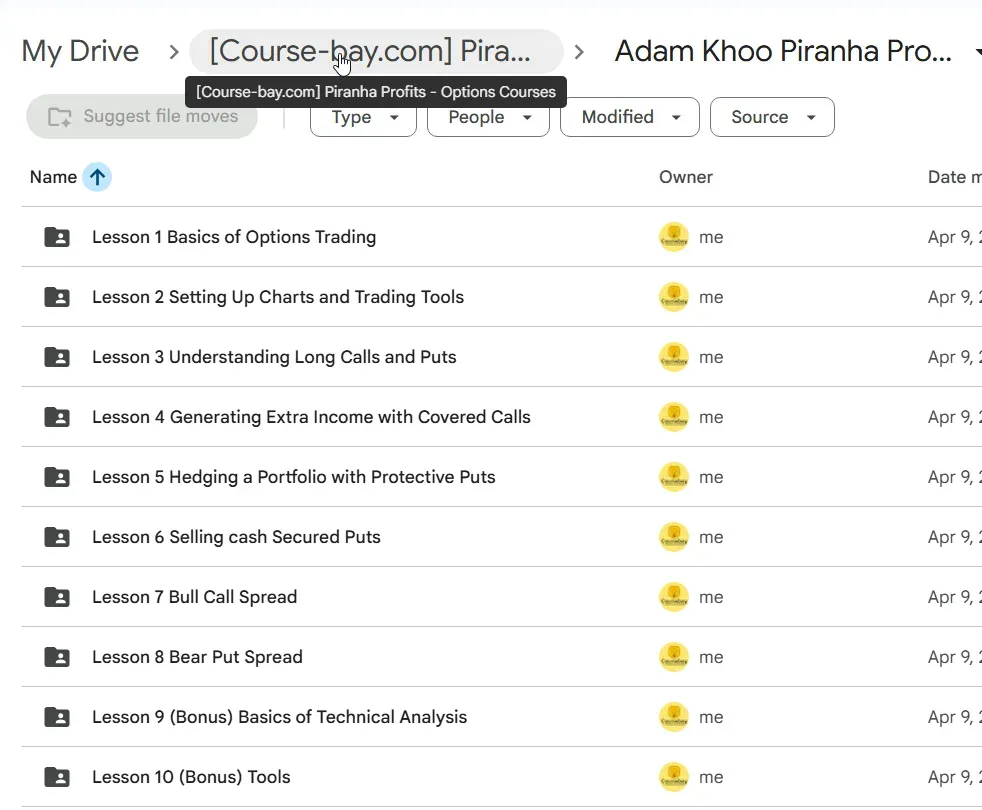This screenshot has width=982, height=810.
Task: Open Lesson 10 (Bonus) Tools
Action: pos(191,777)
